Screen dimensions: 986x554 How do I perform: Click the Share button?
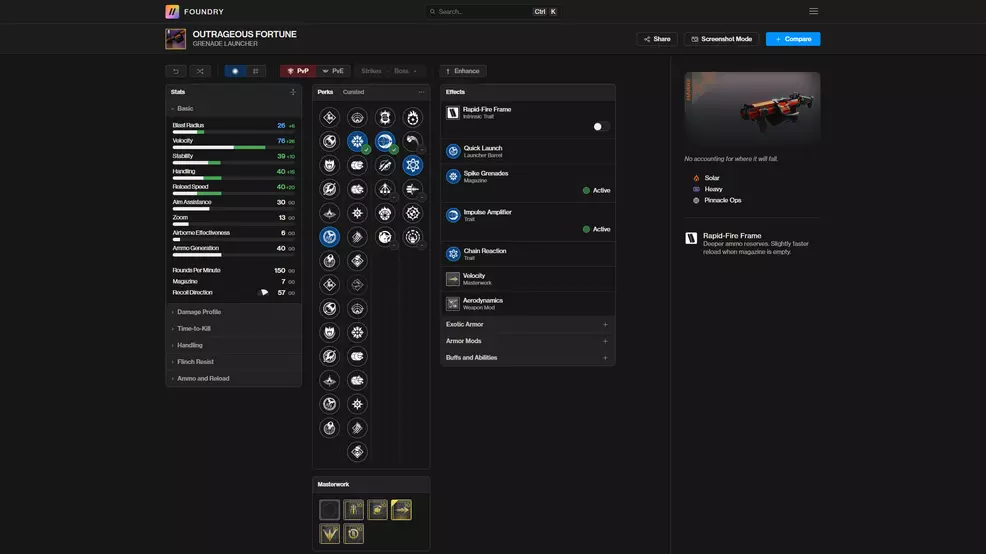pyautogui.click(x=656, y=39)
